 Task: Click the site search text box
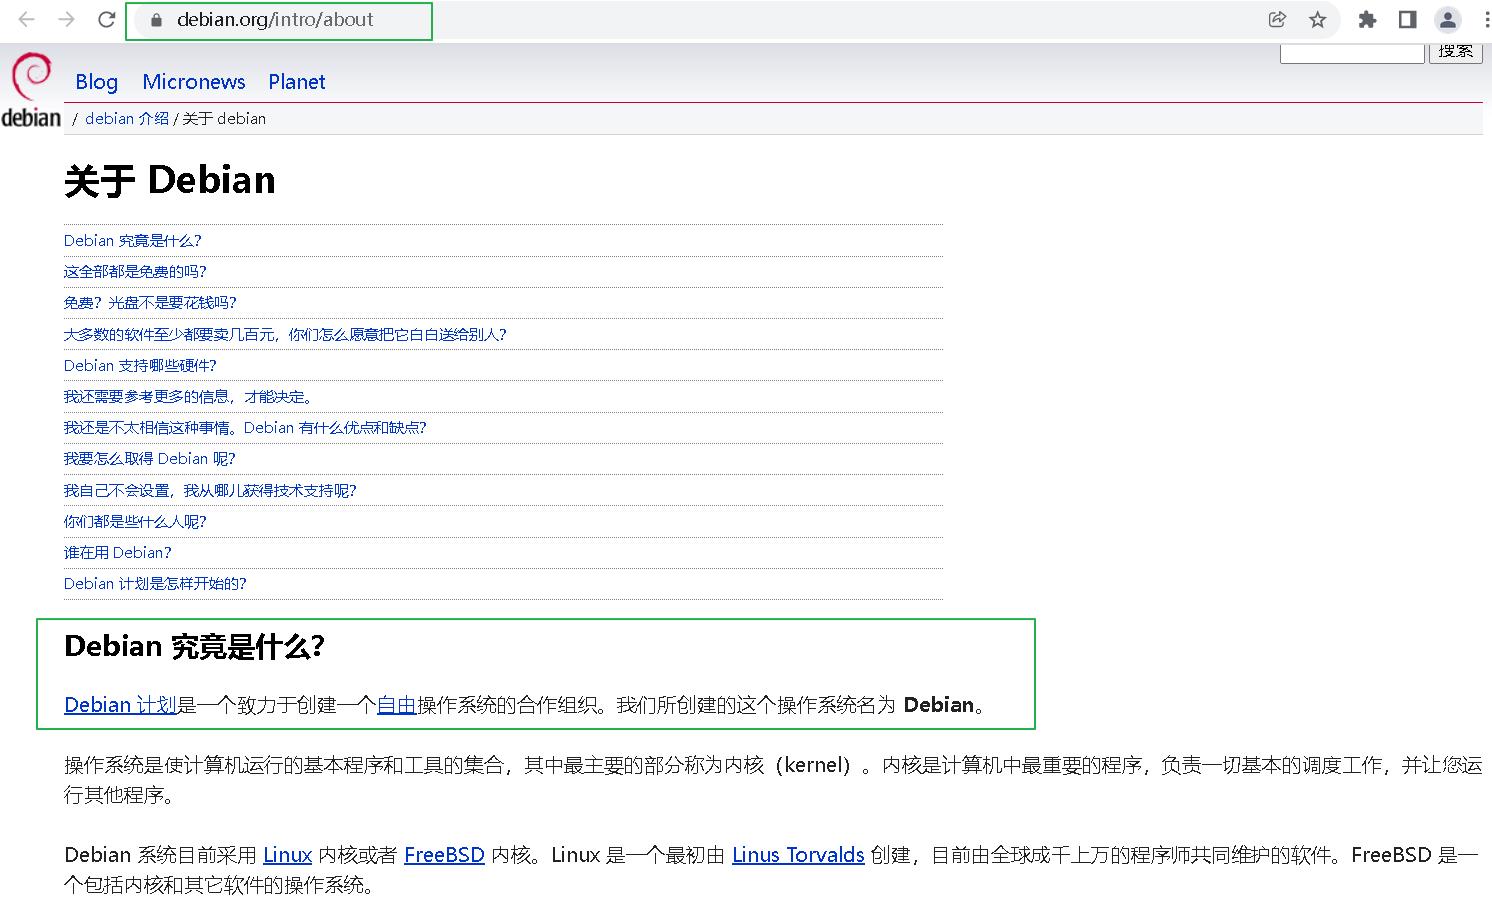point(1352,53)
